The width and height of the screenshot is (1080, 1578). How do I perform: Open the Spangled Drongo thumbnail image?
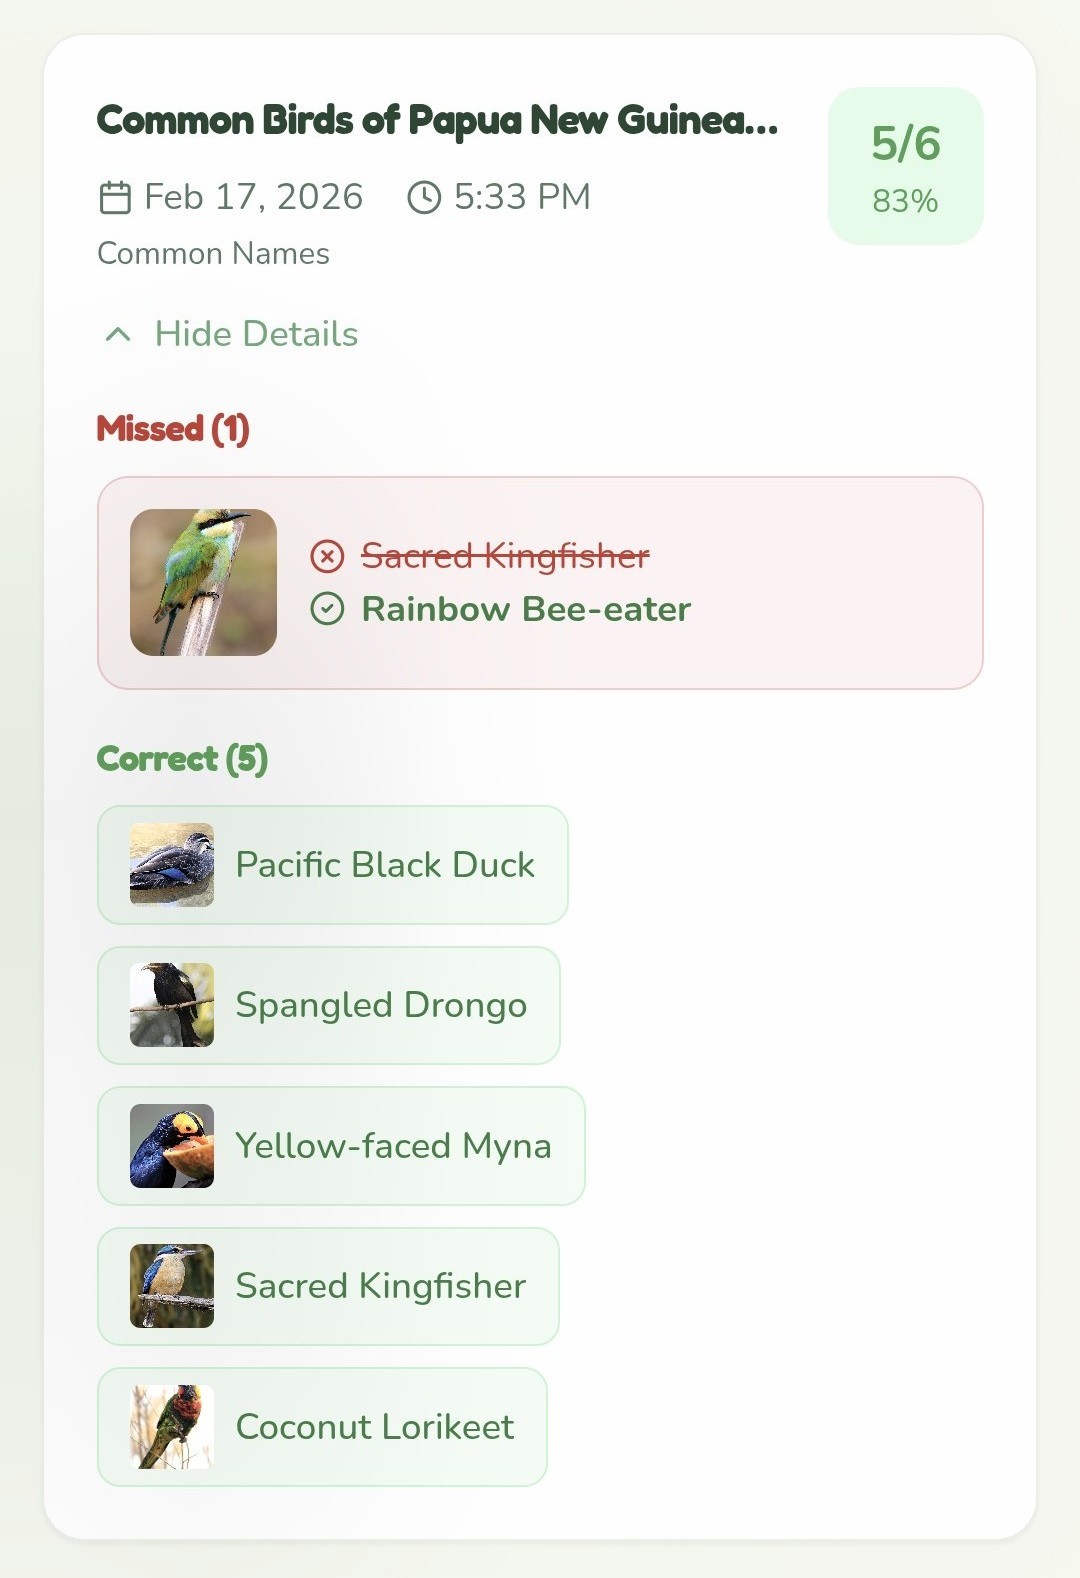point(172,1005)
